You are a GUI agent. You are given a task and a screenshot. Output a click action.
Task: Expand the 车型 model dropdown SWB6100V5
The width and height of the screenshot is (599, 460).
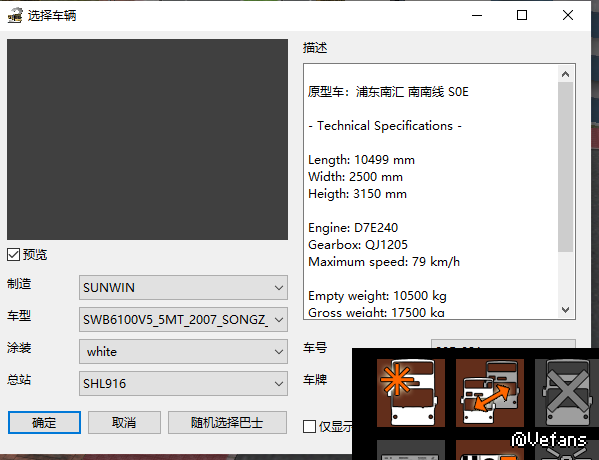click(x=183, y=319)
